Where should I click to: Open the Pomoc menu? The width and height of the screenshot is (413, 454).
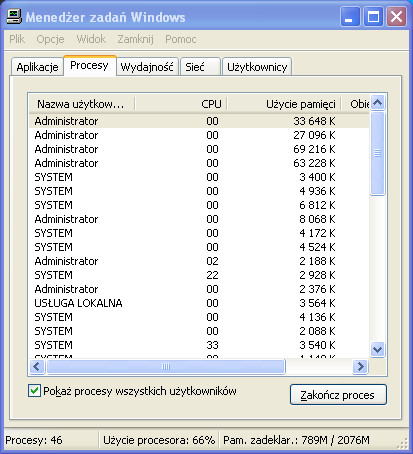click(181, 39)
